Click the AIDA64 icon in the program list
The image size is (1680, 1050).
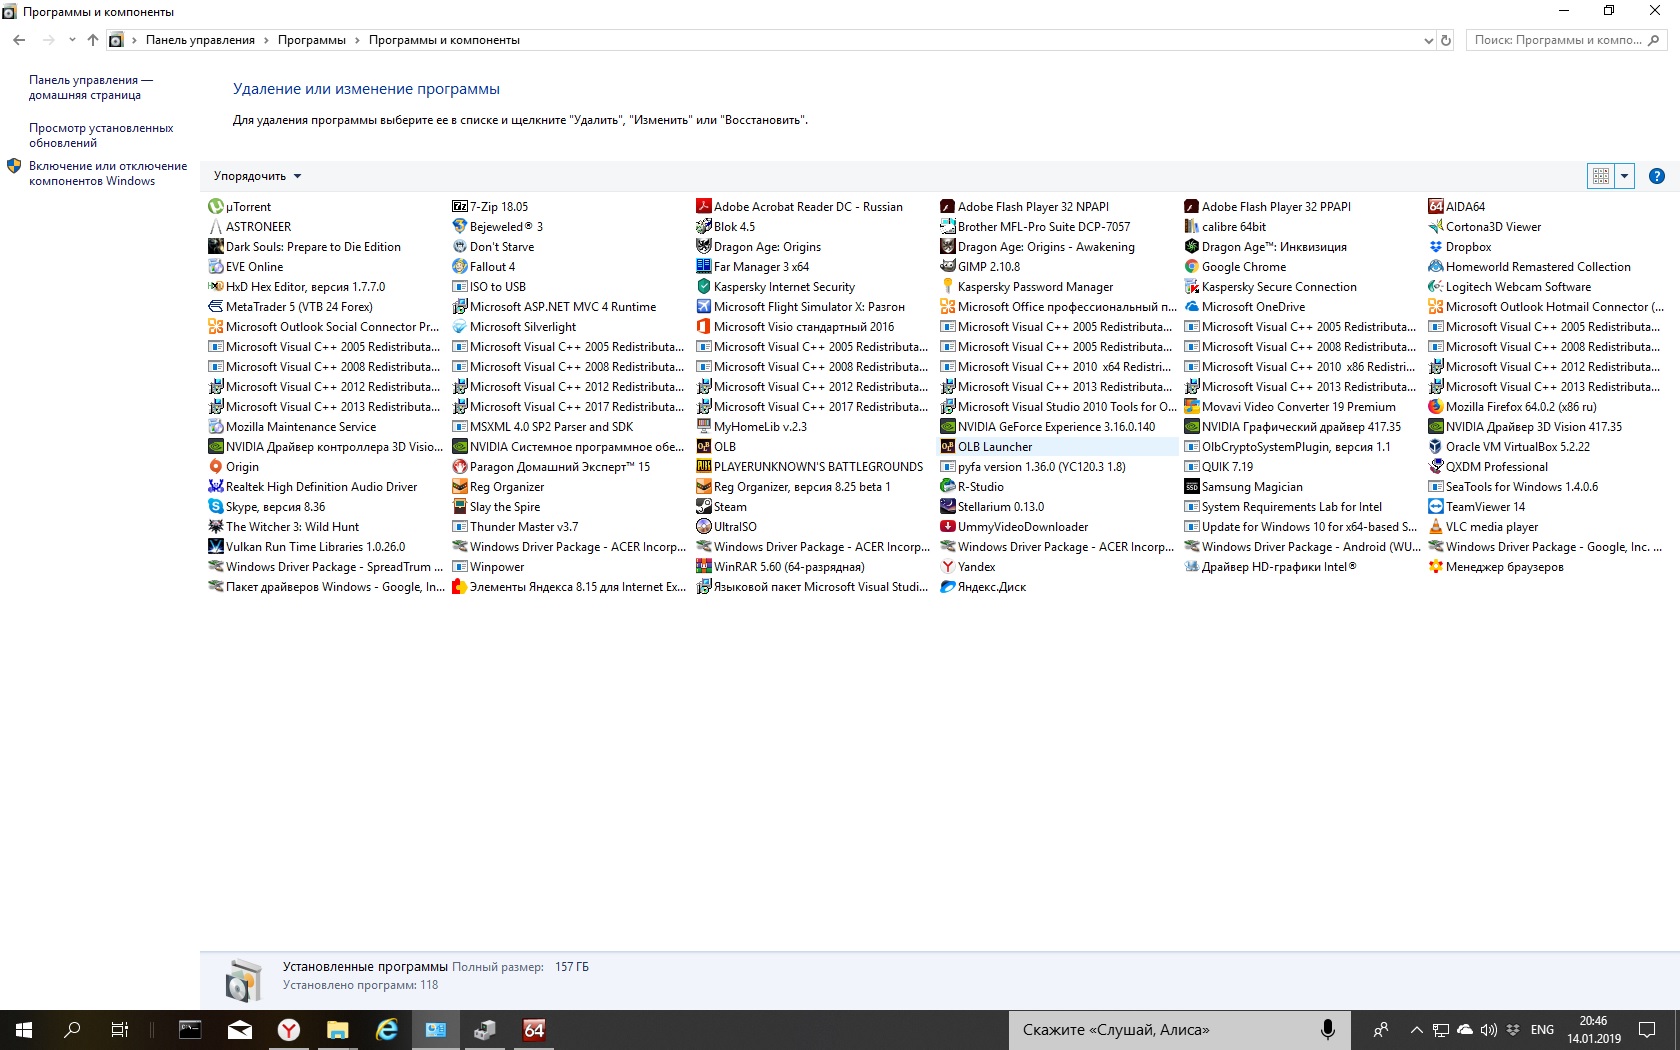click(1436, 207)
